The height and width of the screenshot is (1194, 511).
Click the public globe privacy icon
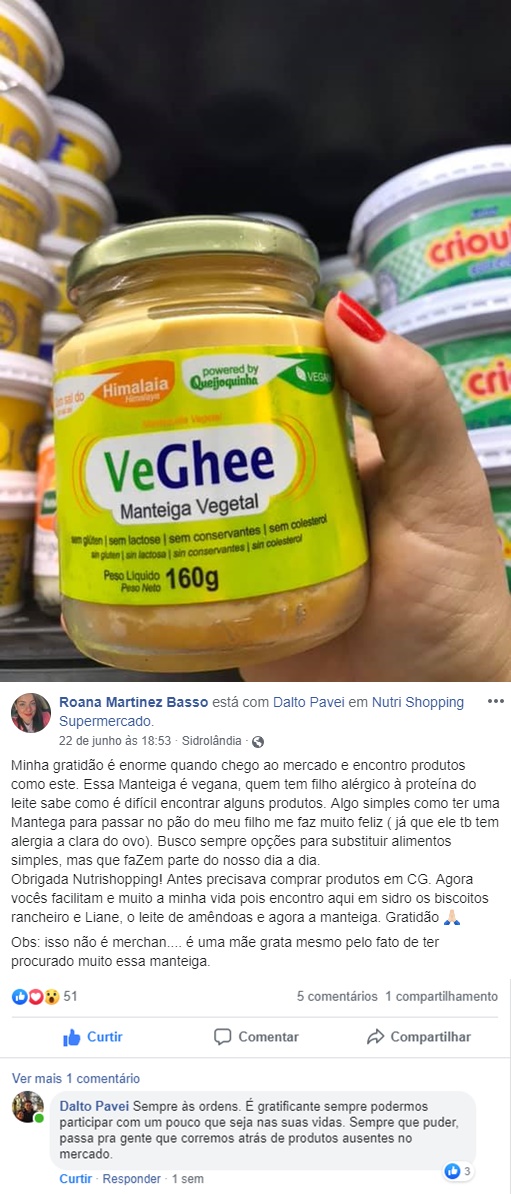click(x=257, y=741)
